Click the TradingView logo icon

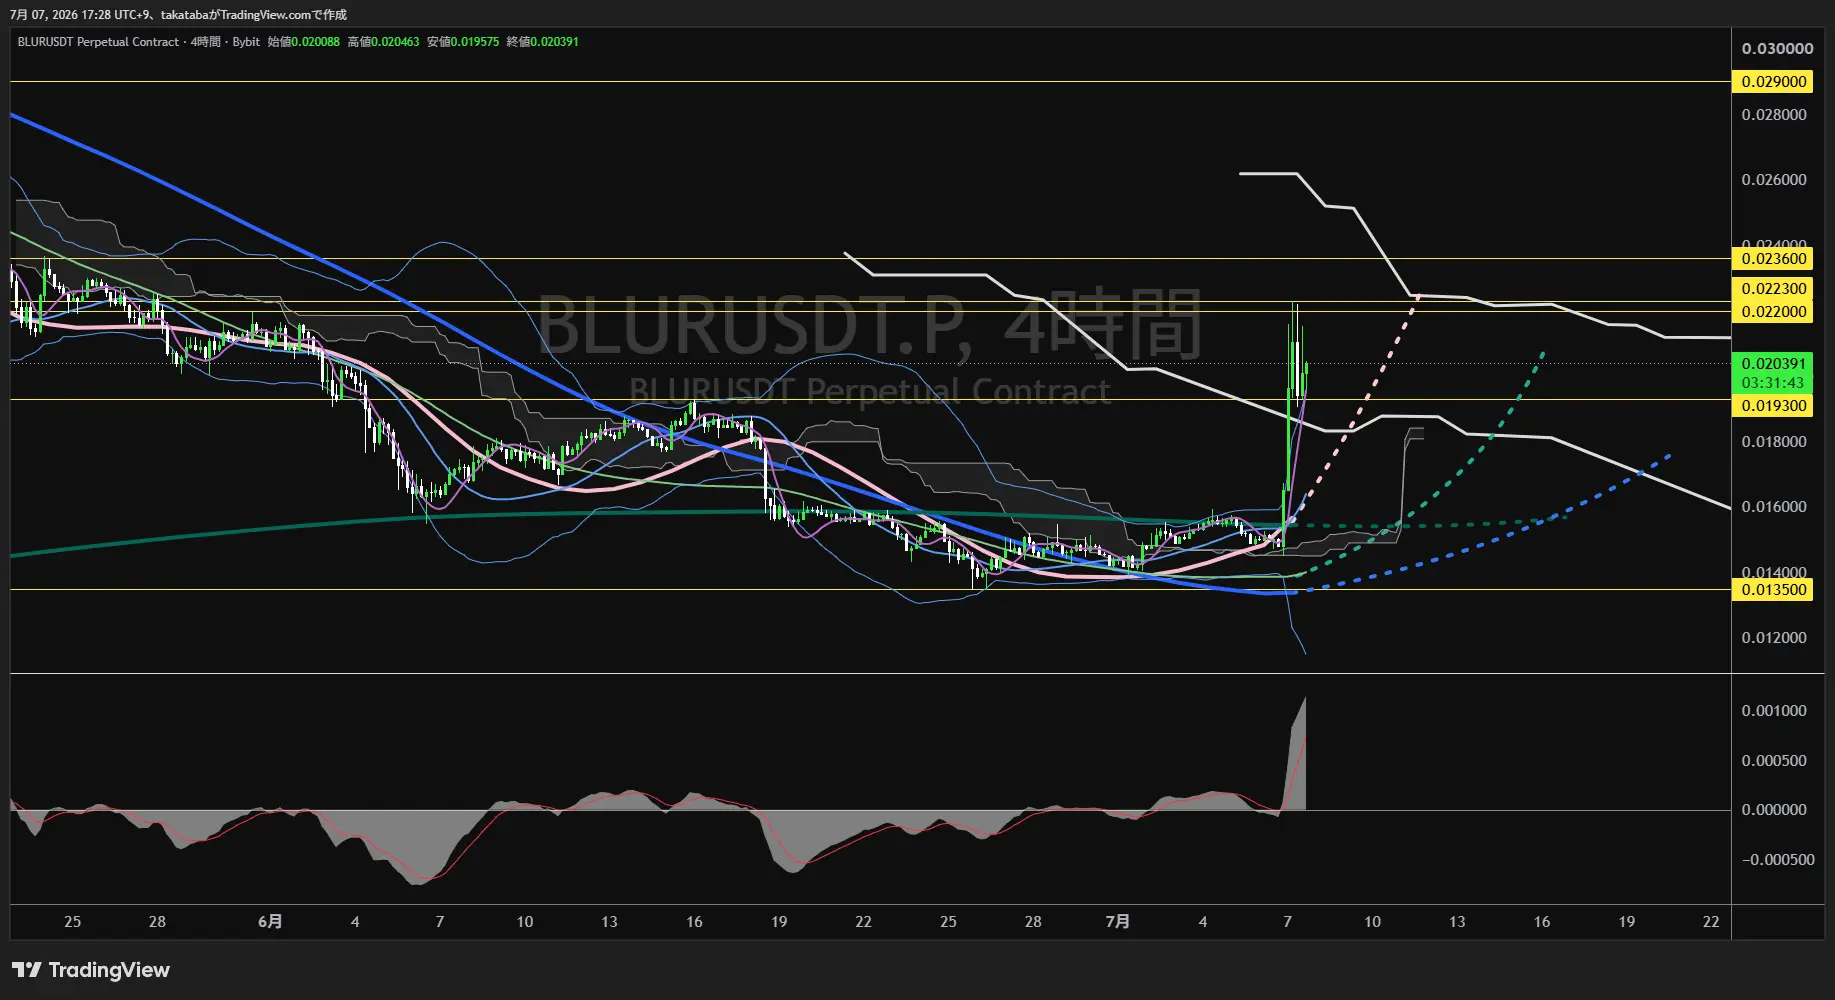27,970
